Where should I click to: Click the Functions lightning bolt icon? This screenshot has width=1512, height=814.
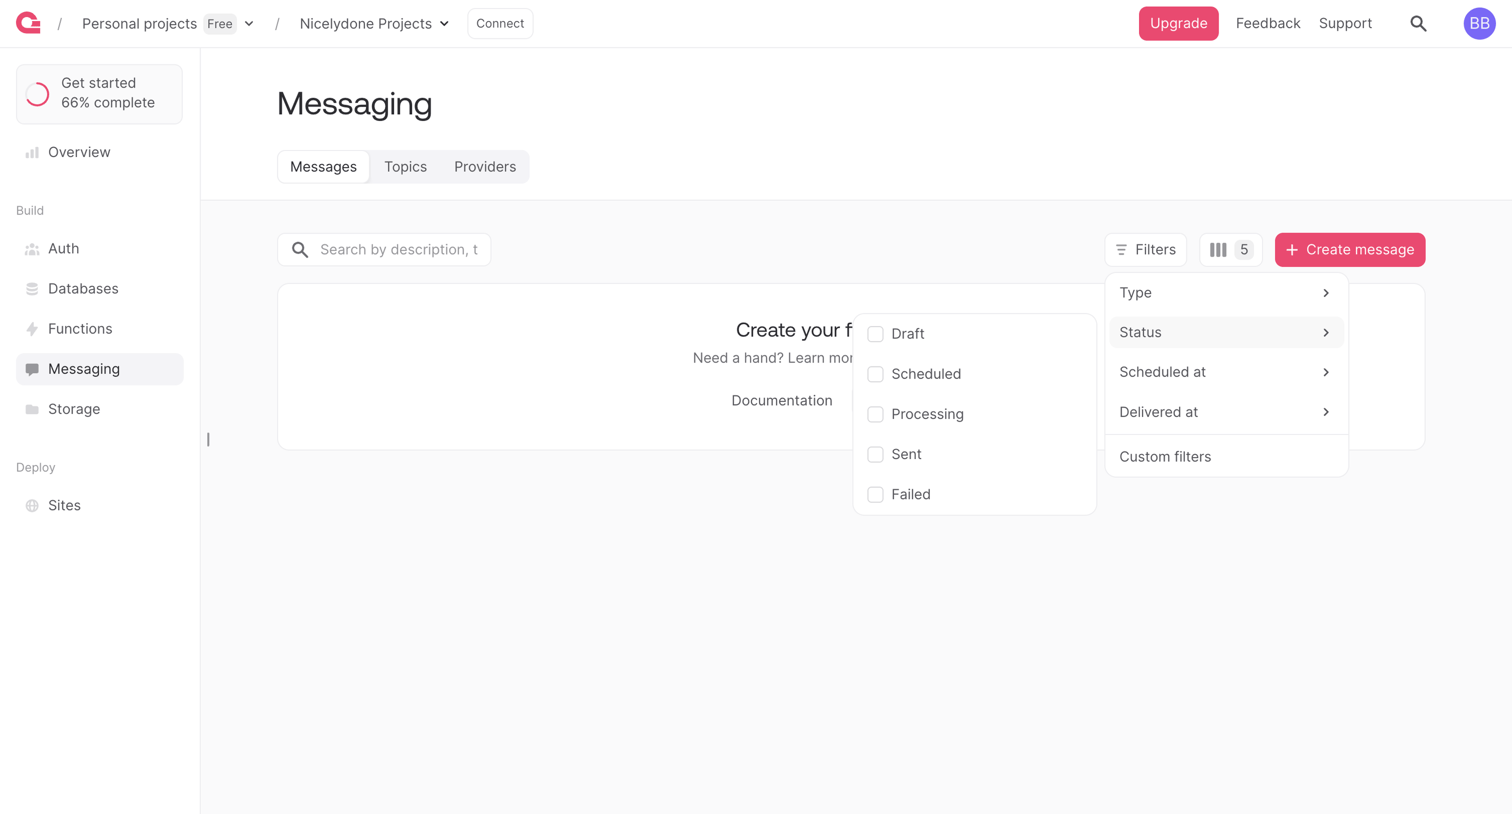point(32,329)
